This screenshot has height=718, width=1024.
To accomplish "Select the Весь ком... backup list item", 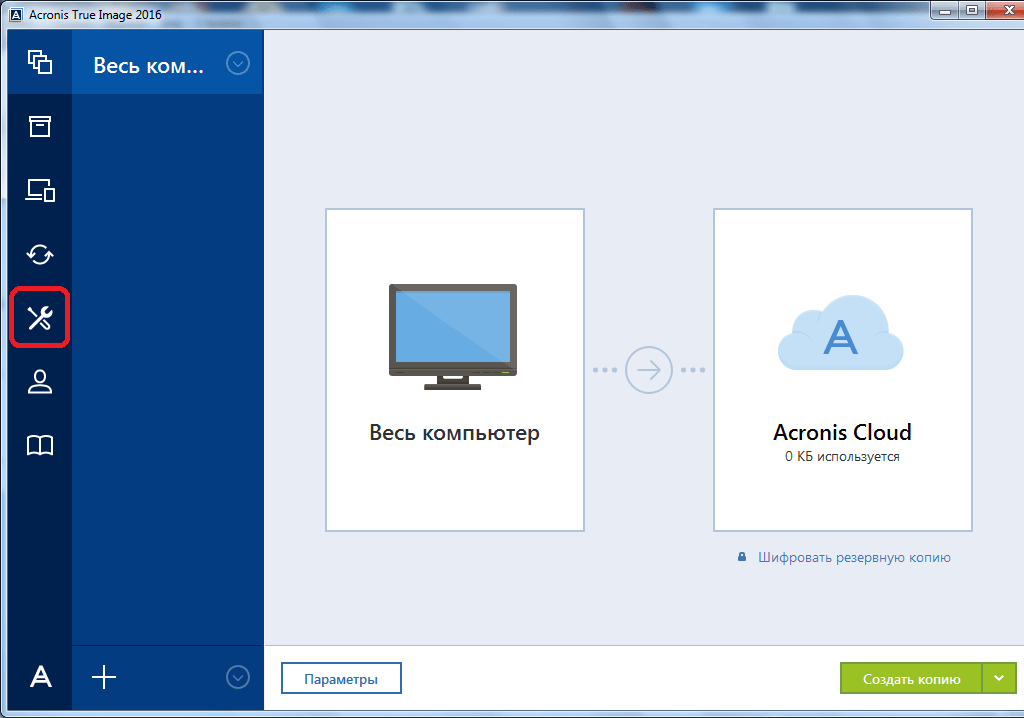I will coord(148,65).
